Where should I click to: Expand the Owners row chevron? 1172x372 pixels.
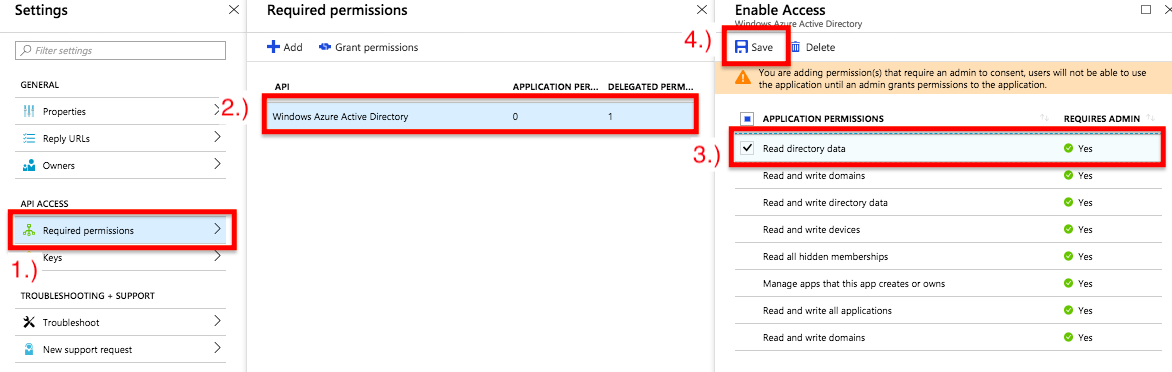(218, 164)
